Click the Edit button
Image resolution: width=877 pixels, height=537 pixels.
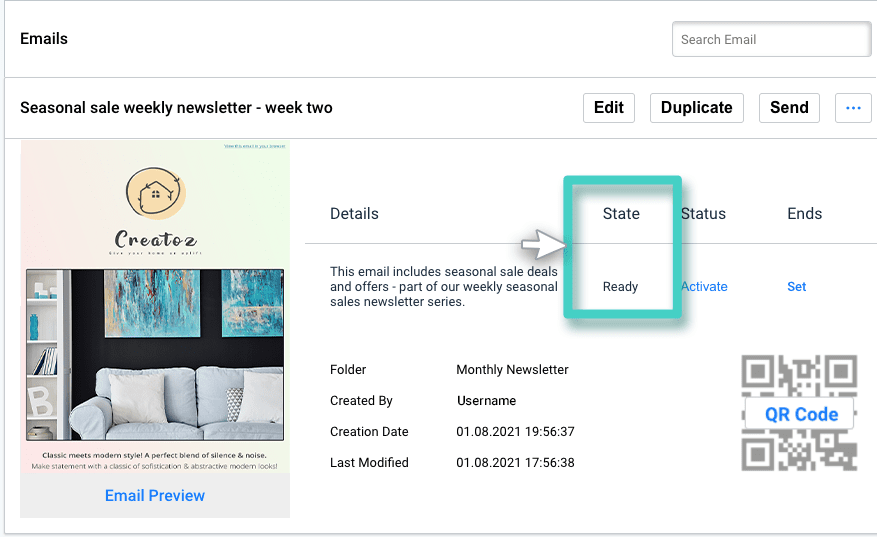(x=608, y=108)
